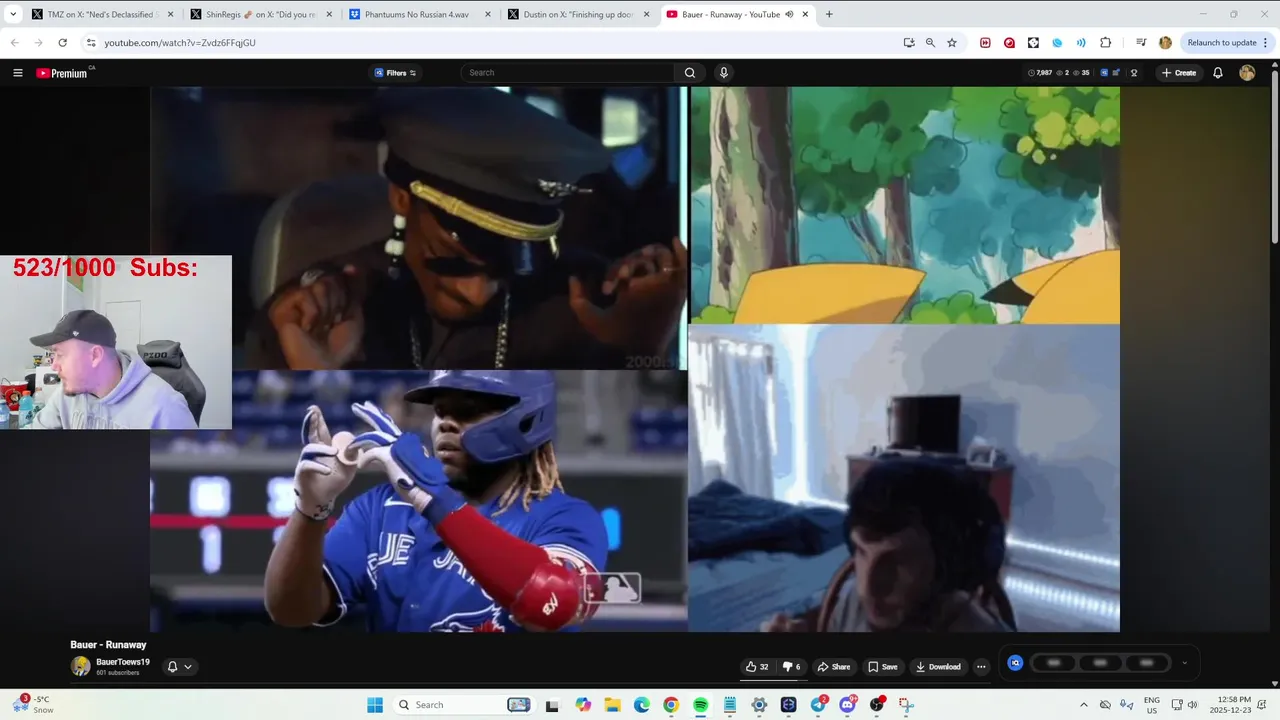
Task: Open more actions ellipsis menu
Action: [981, 667]
